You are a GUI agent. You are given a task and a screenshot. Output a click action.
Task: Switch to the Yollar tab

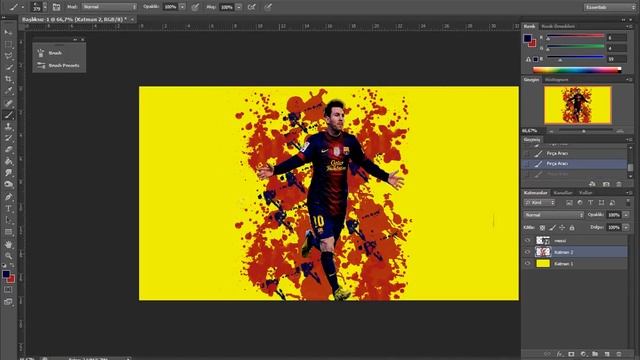tap(585, 193)
